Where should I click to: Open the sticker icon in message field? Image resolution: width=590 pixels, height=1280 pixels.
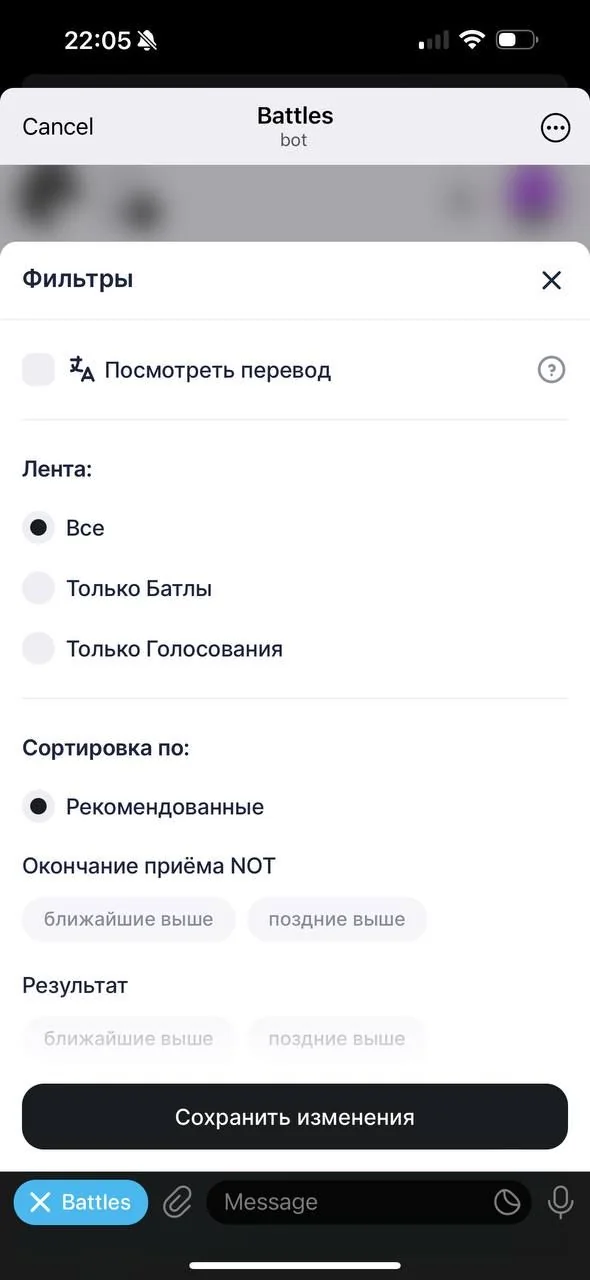click(507, 1202)
